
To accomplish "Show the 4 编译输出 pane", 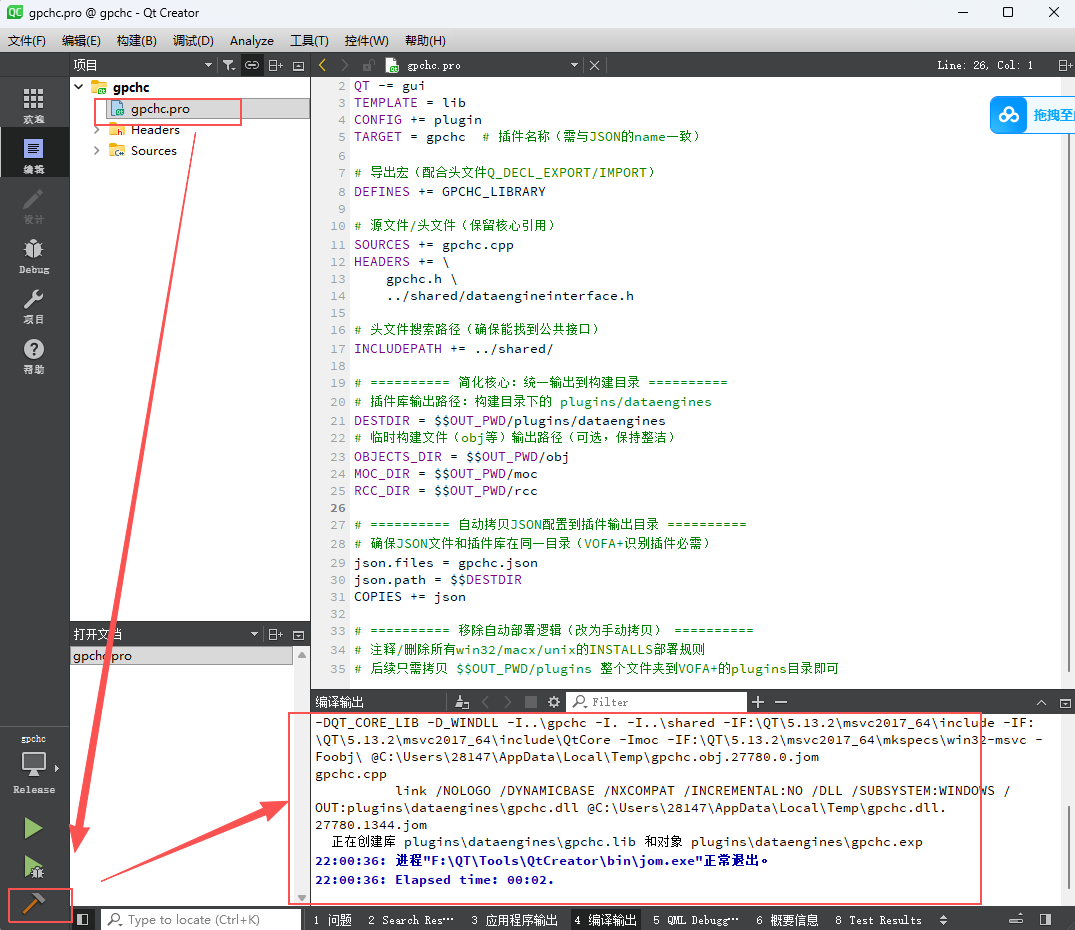I will [606, 920].
